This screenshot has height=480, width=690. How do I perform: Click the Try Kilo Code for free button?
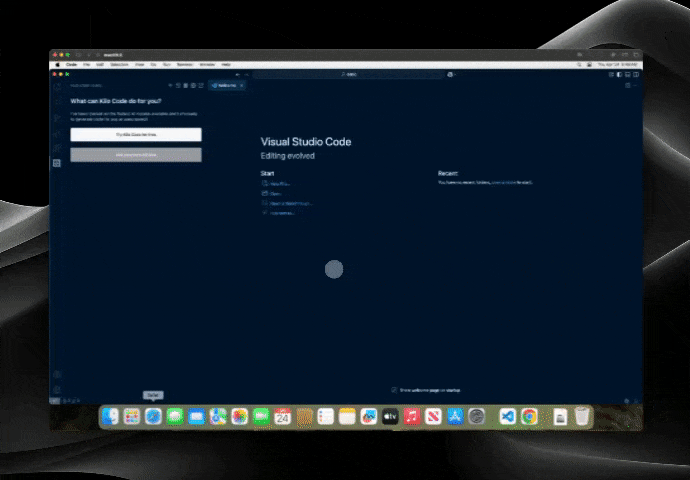coord(136,134)
